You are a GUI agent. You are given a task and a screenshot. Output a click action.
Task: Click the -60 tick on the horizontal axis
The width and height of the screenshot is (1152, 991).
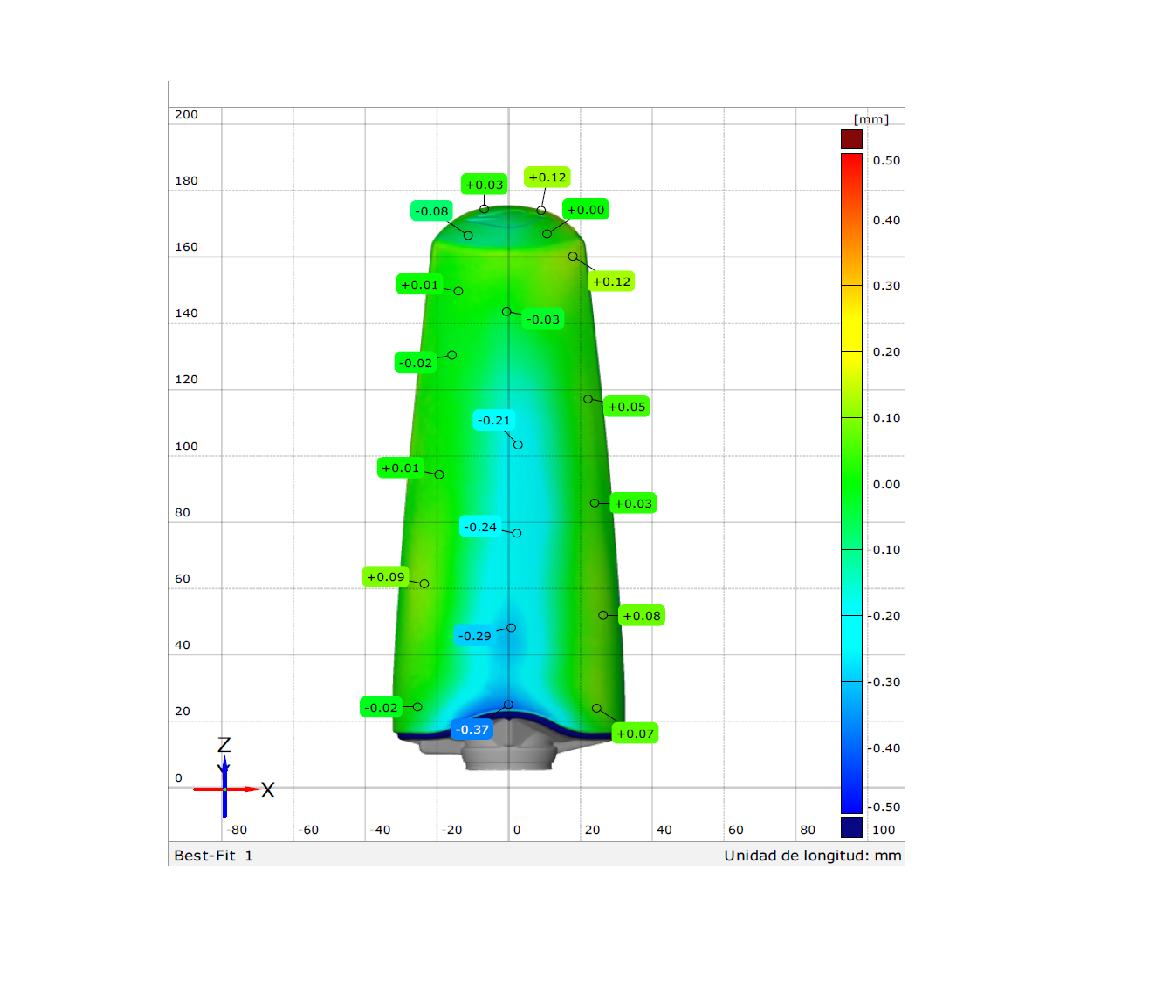pos(309,829)
